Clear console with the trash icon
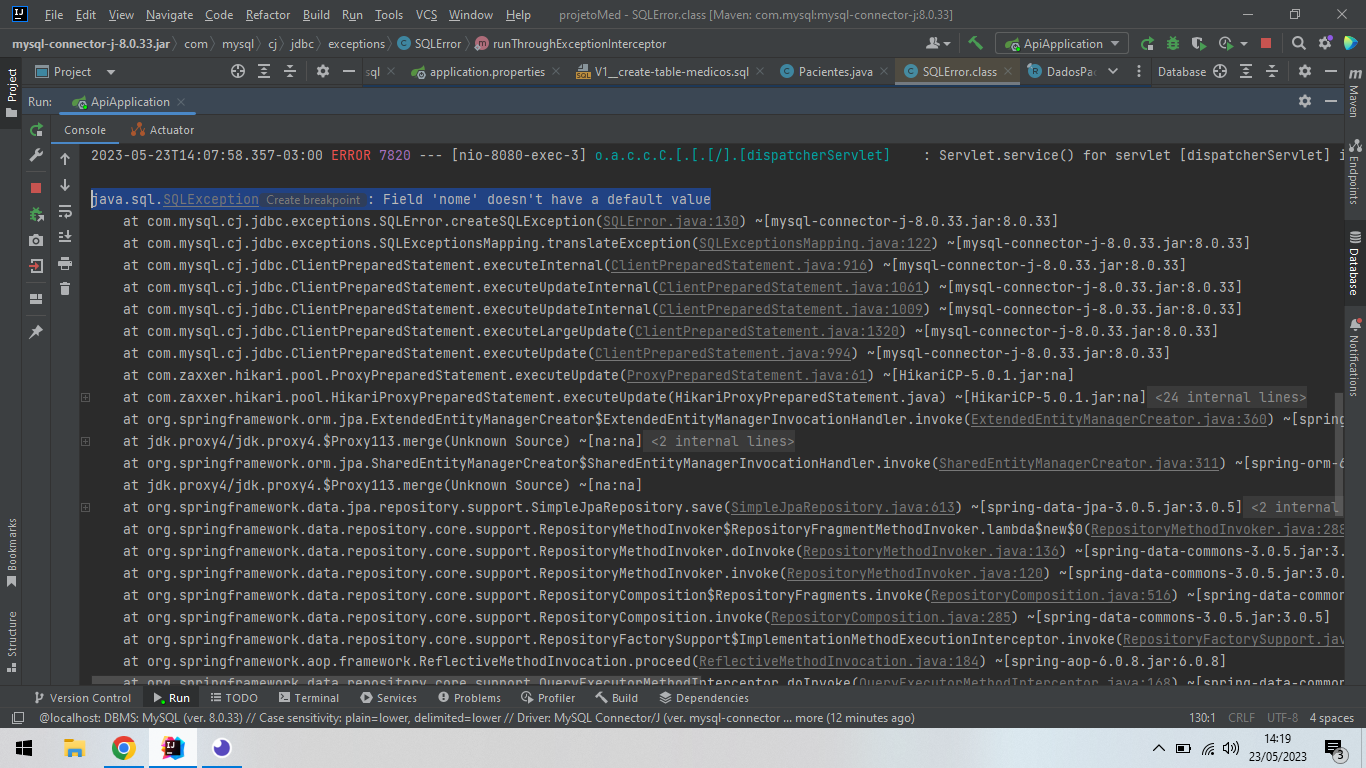1366x768 pixels. [65, 289]
